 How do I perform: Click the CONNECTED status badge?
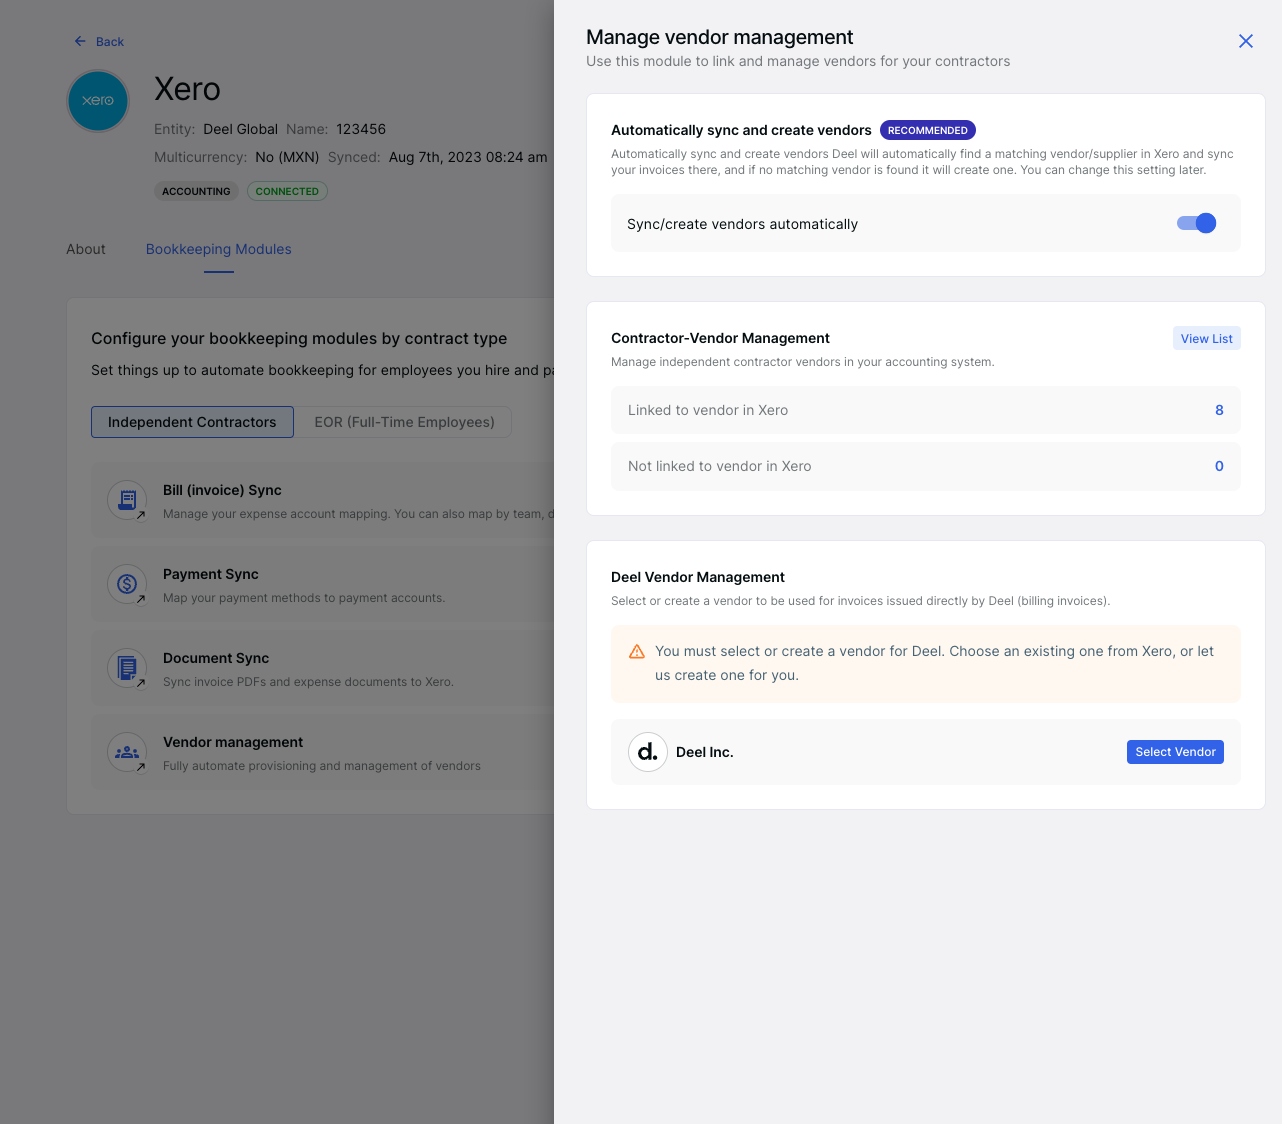pos(287,191)
